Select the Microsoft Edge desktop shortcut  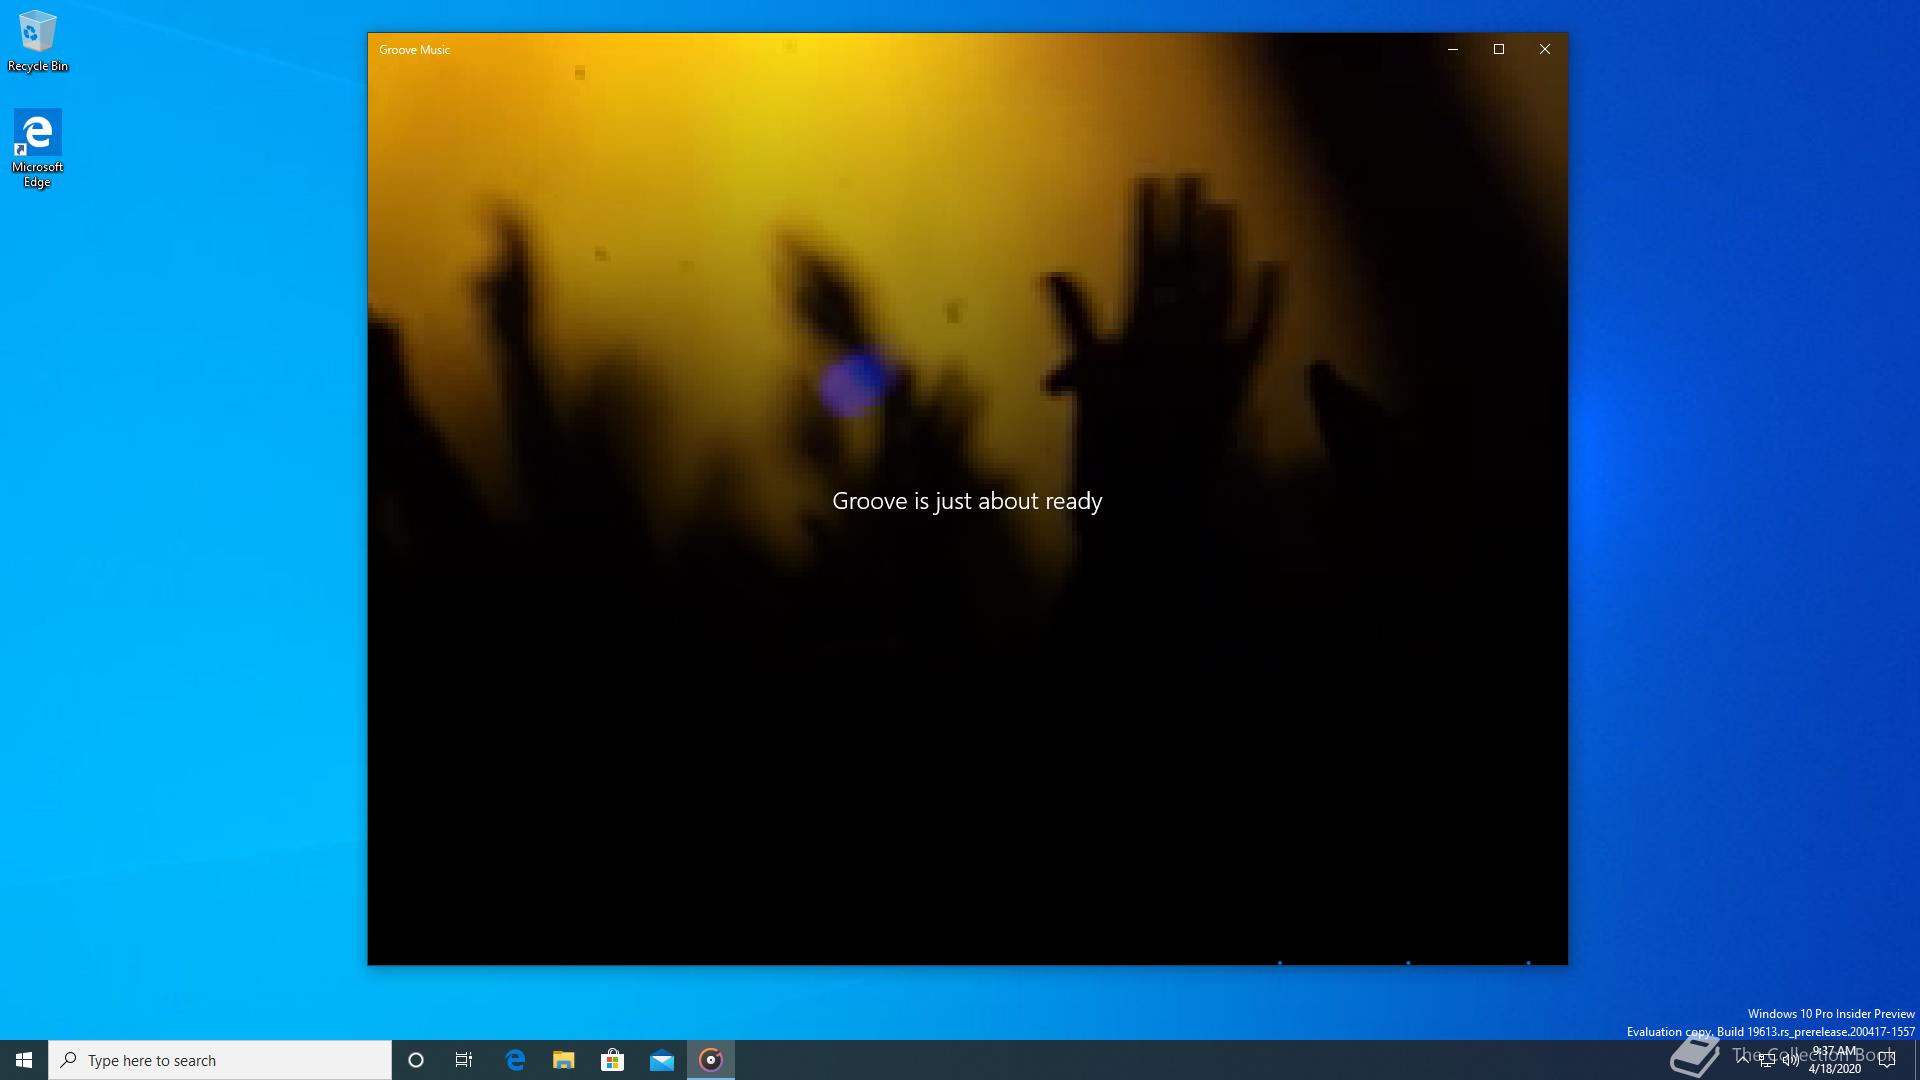38,148
